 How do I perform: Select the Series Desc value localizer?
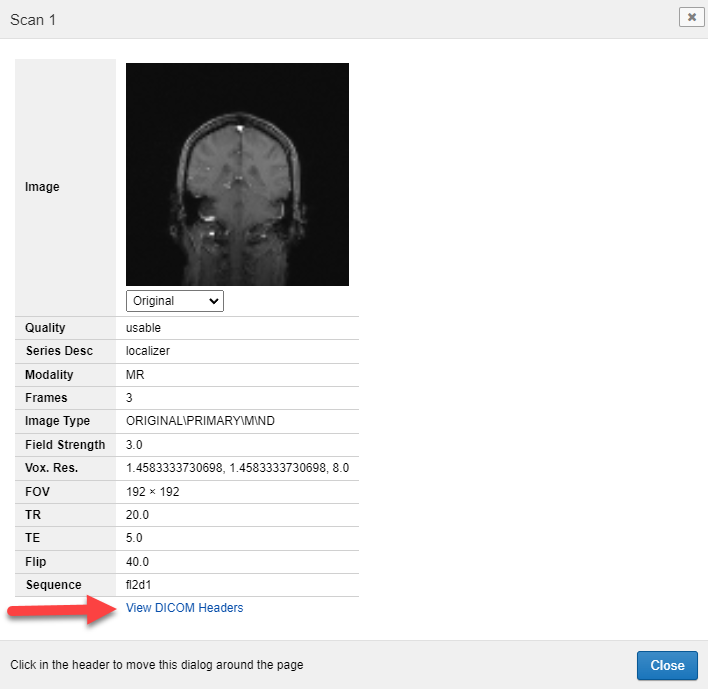click(148, 351)
